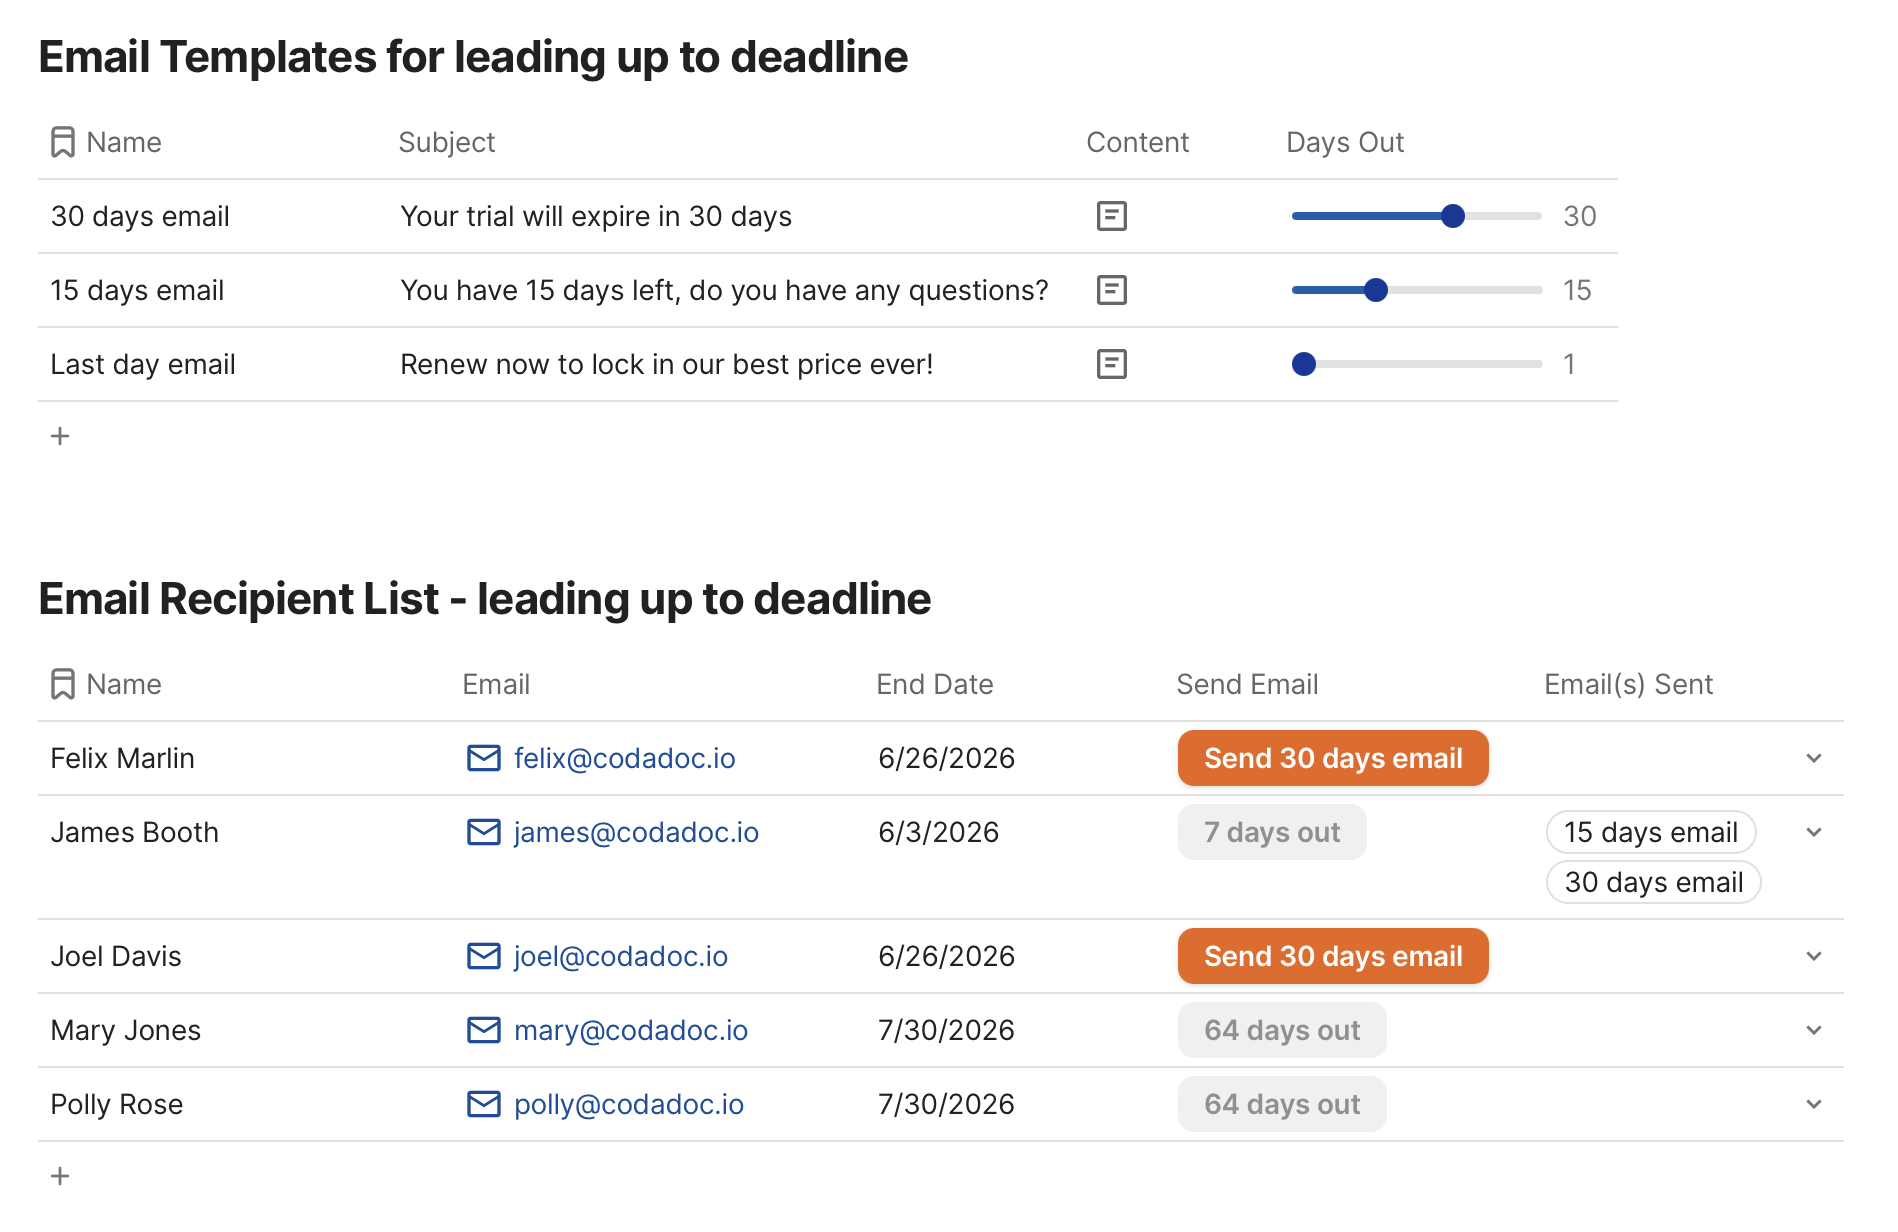1898x1232 pixels.
Task: Click envelope icon next to polly@codadoc.io
Action: (x=484, y=1104)
